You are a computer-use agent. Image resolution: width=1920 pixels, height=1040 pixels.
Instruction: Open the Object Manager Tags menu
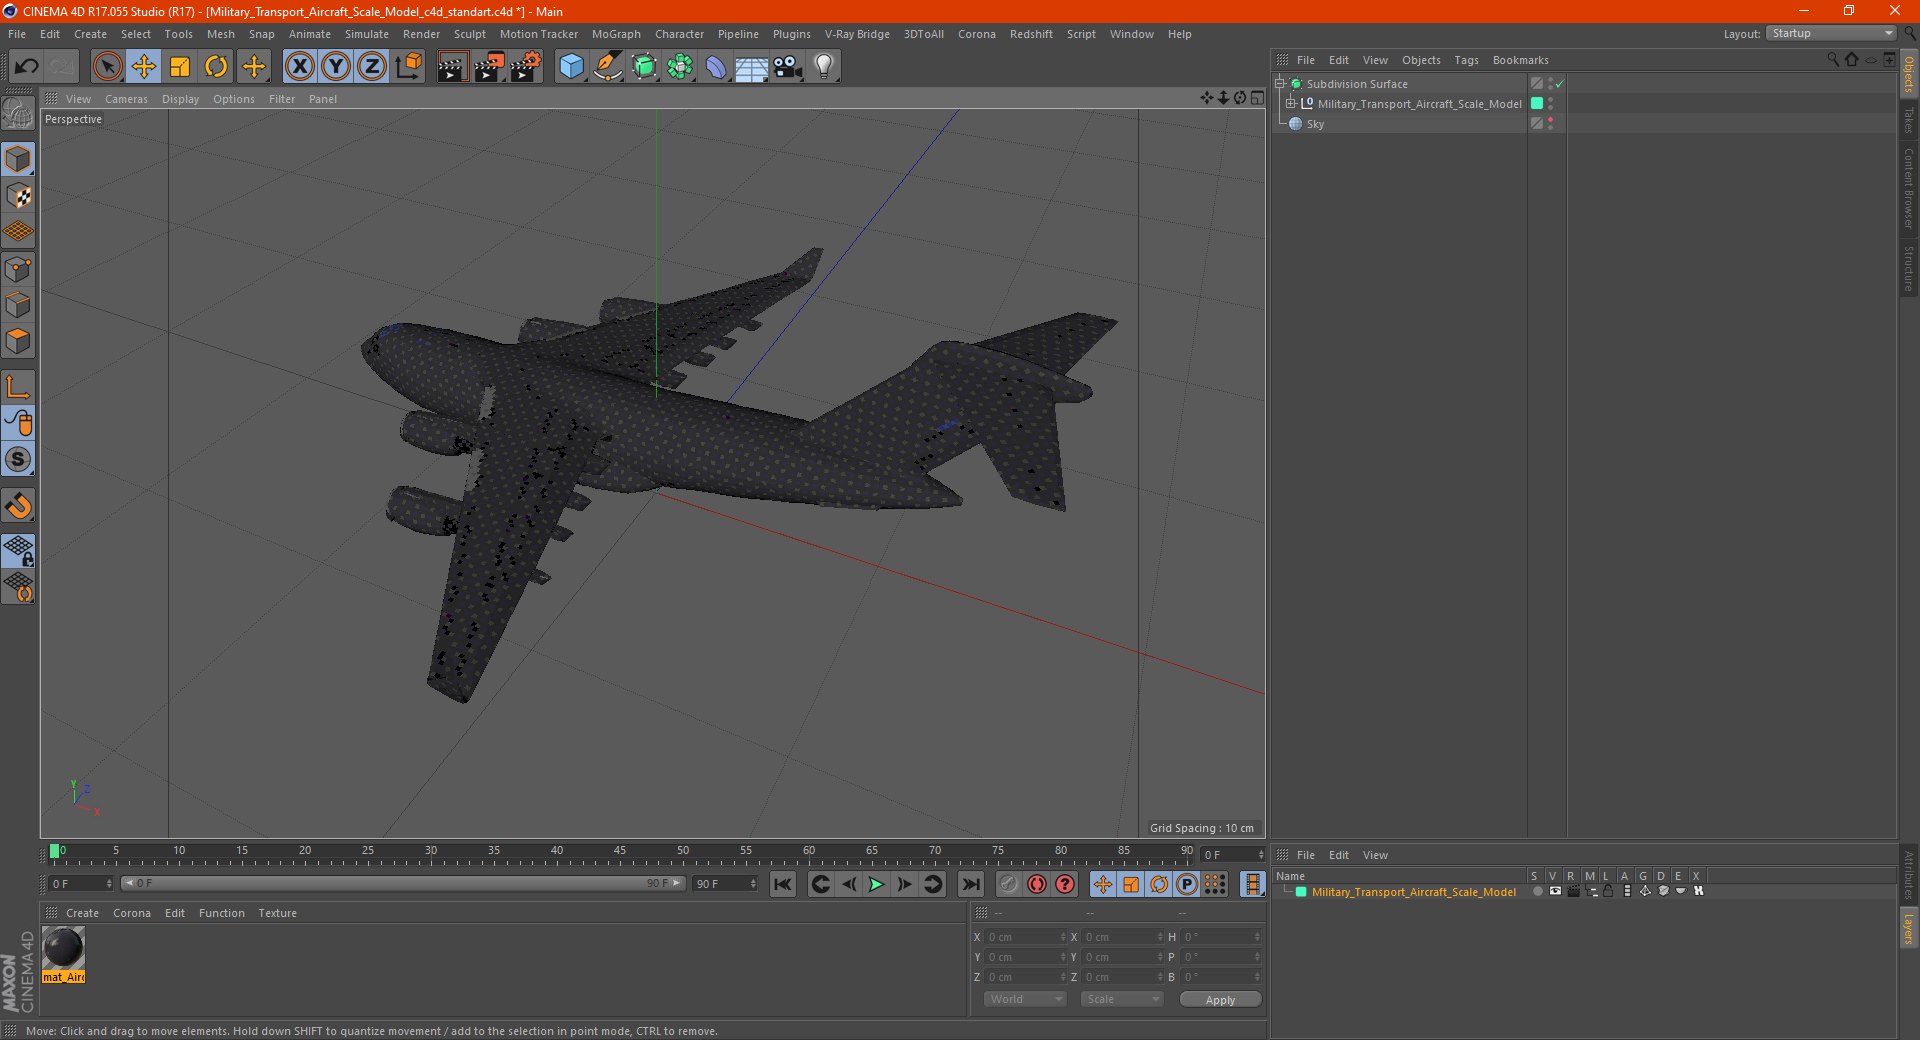click(1466, 60)
